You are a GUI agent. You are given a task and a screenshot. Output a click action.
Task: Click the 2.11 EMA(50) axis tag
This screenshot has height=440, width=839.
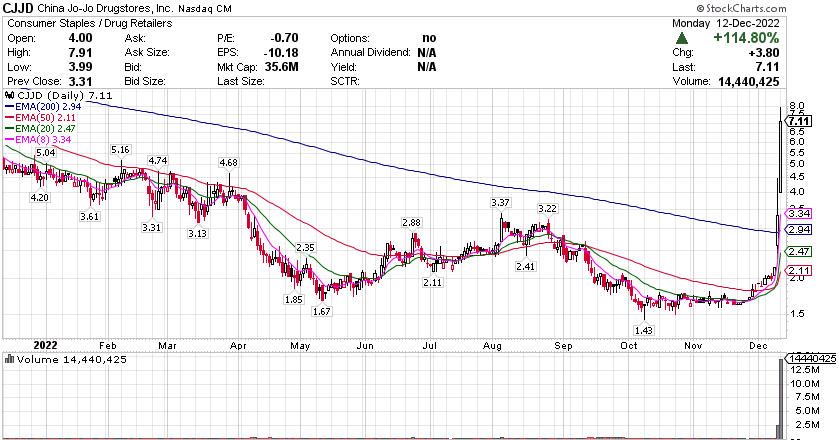click(x=799, y=270)
